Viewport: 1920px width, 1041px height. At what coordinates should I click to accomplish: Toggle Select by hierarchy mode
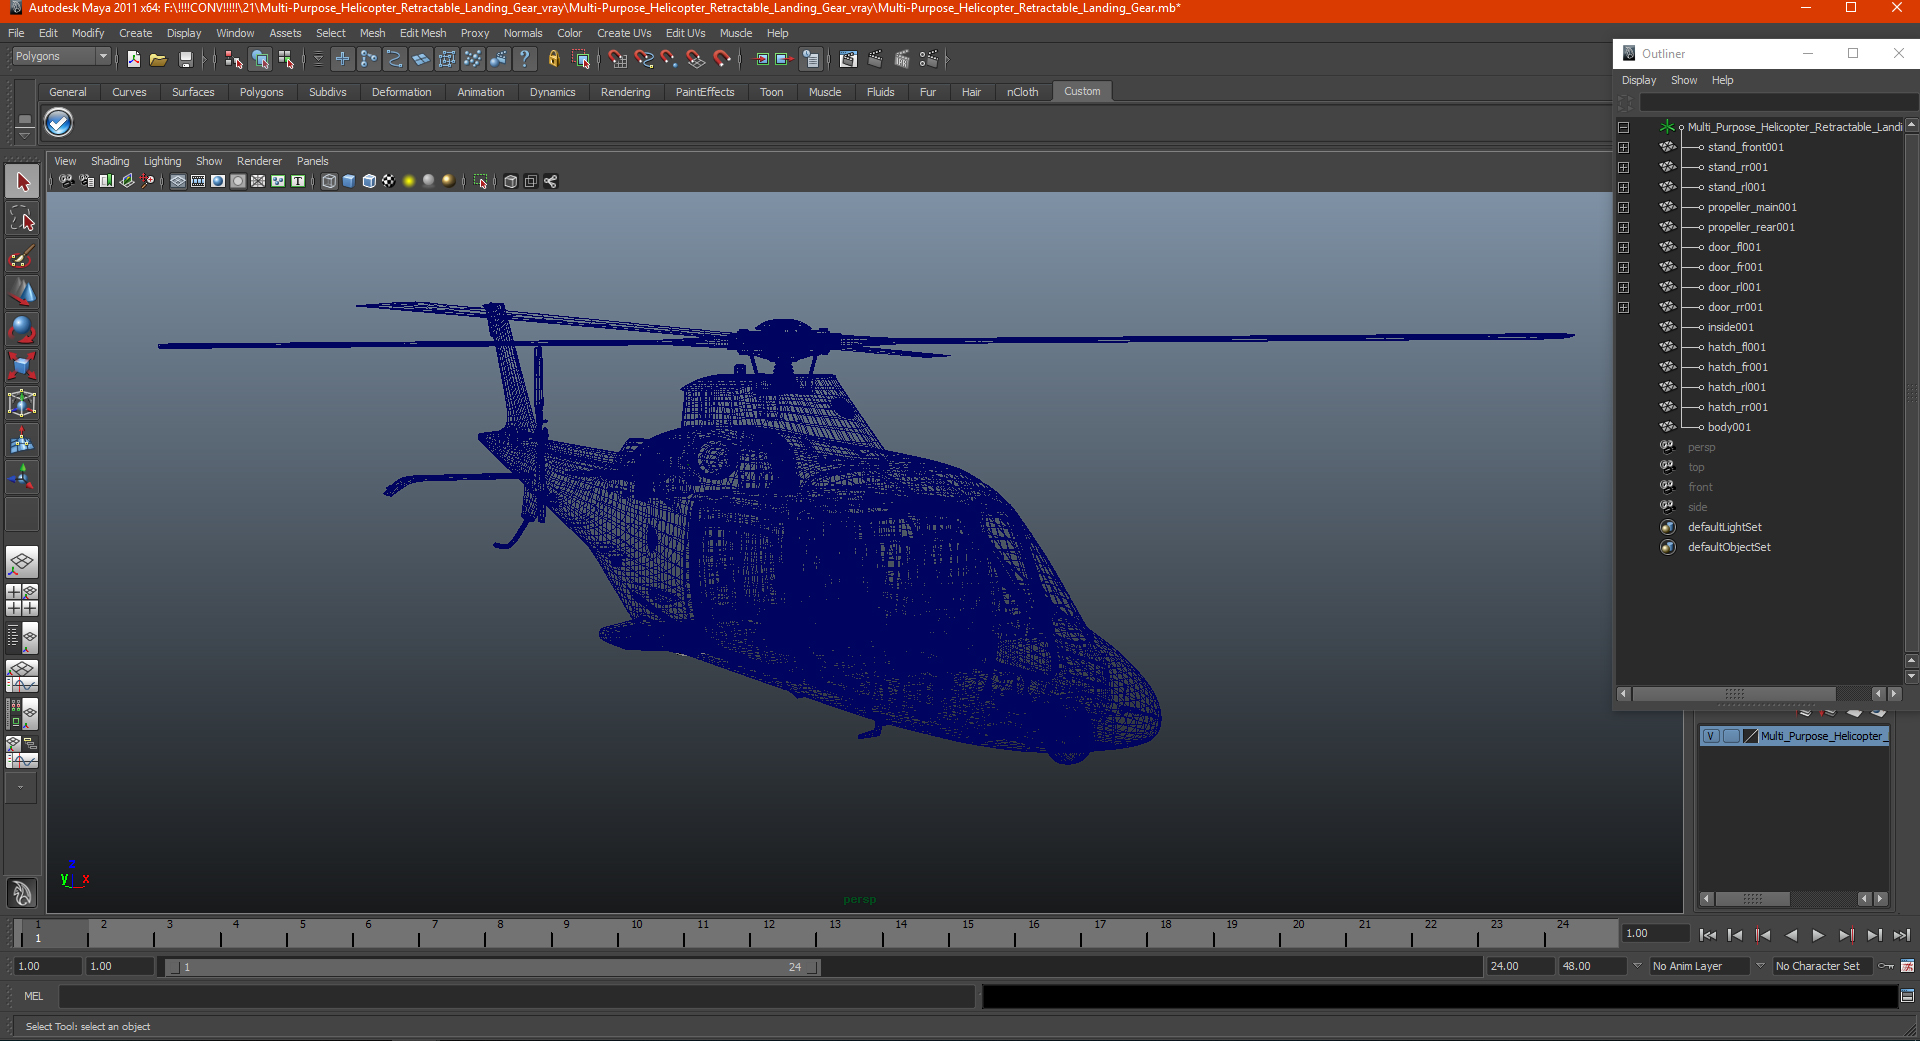pos(234,60)
